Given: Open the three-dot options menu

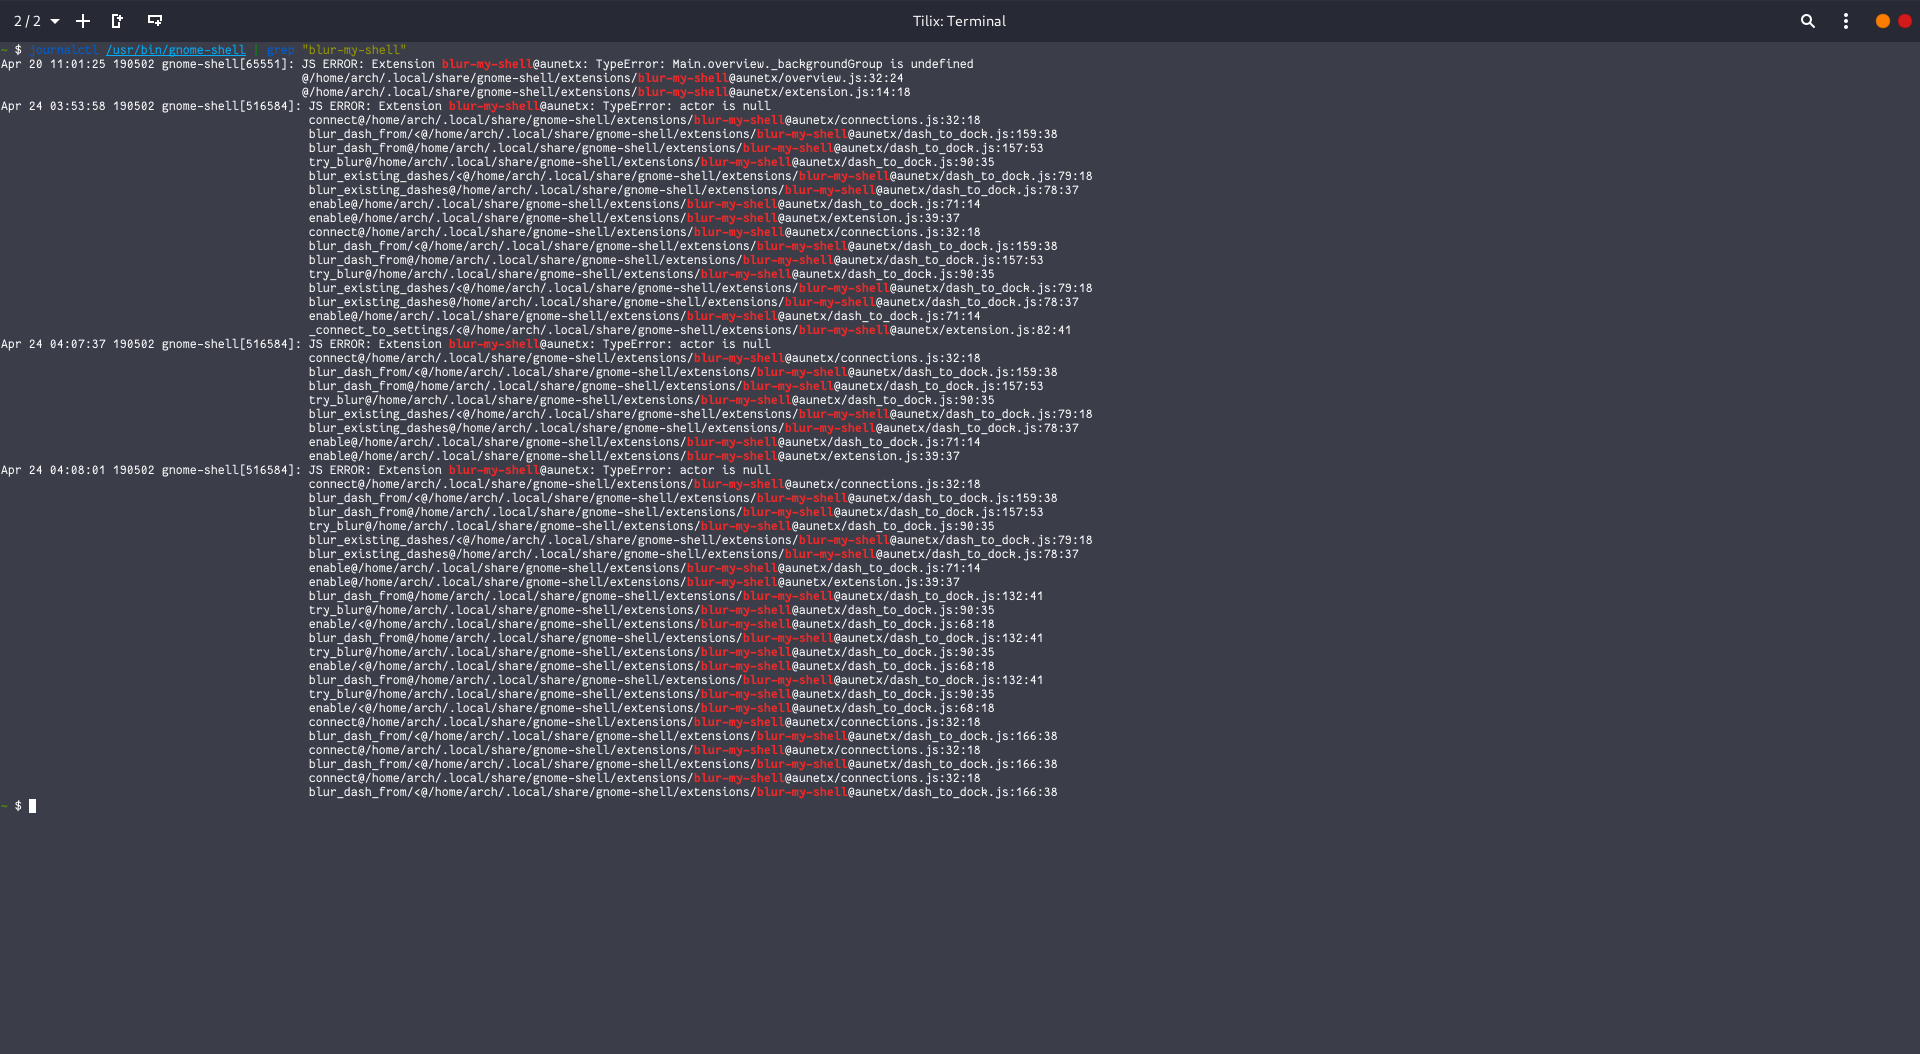Looking at the screenshot, I should tap(1845, 20).
